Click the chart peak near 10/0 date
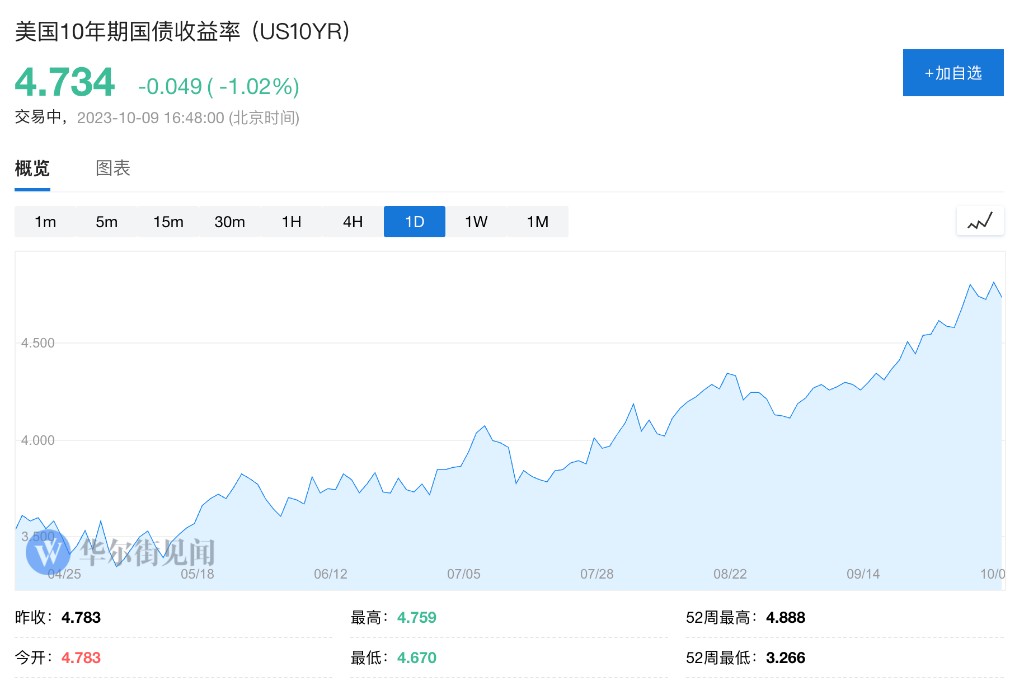This screenshot has width=1024, height=700. [994, 283]
